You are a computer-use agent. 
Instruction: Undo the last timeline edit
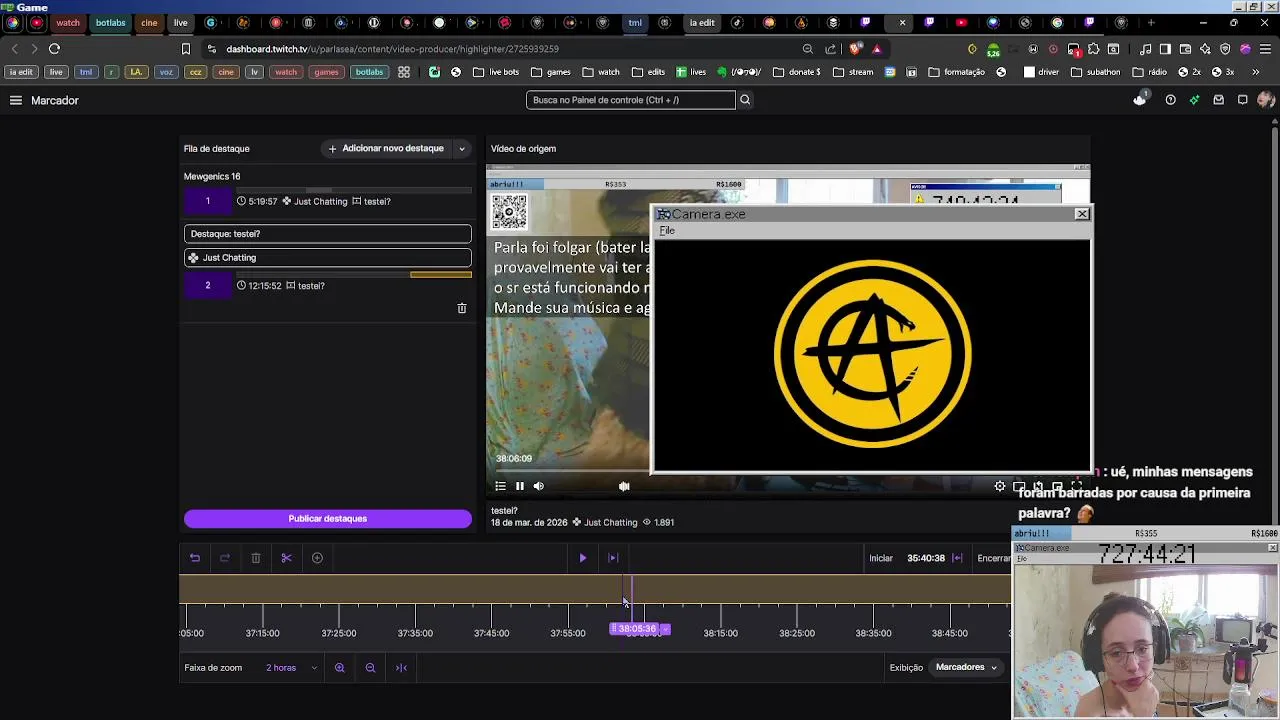tap(195, 558)
